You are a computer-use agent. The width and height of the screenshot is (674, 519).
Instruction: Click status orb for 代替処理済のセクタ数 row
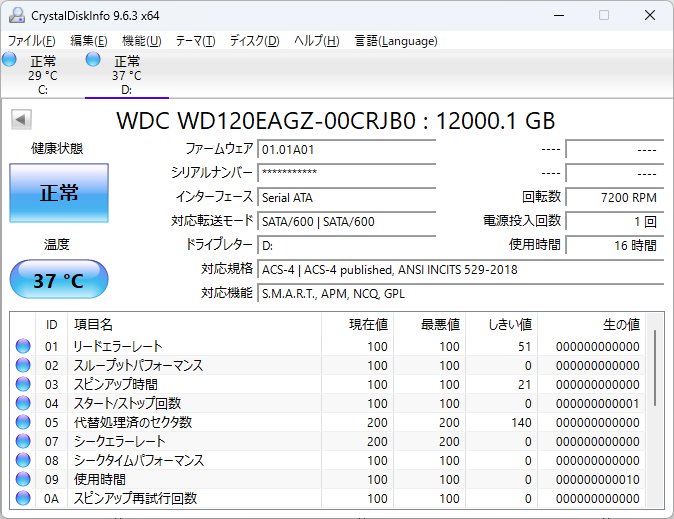point(23,423)
